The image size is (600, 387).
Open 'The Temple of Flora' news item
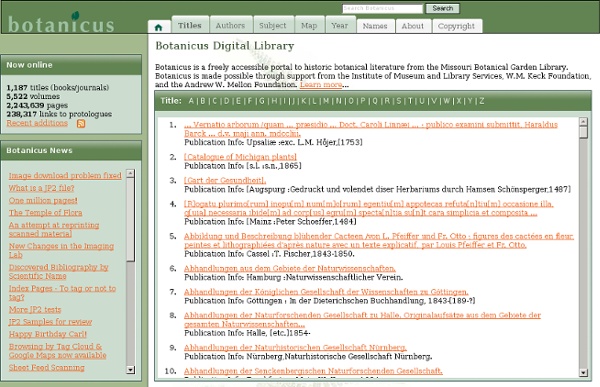coord(46,212)
